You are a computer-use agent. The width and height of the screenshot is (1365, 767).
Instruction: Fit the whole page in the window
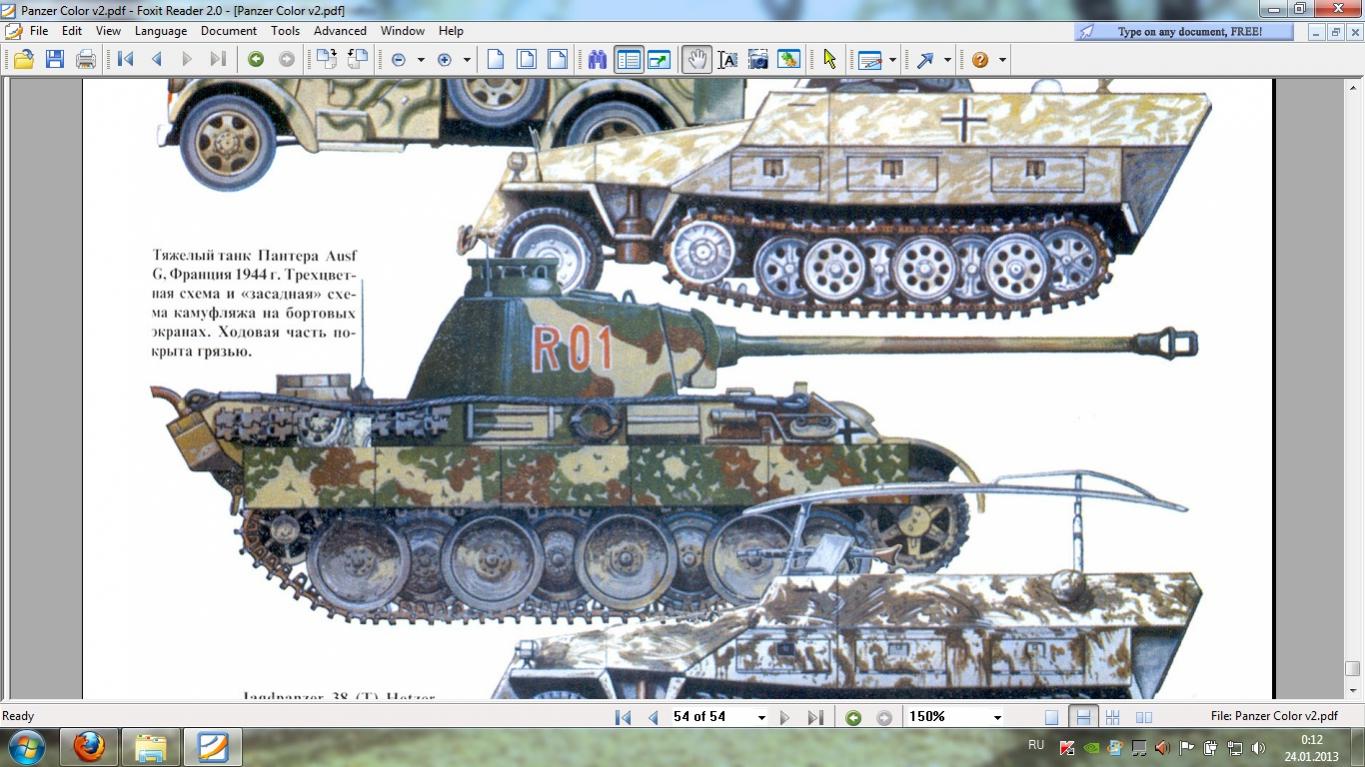click(x=526, y=59)
